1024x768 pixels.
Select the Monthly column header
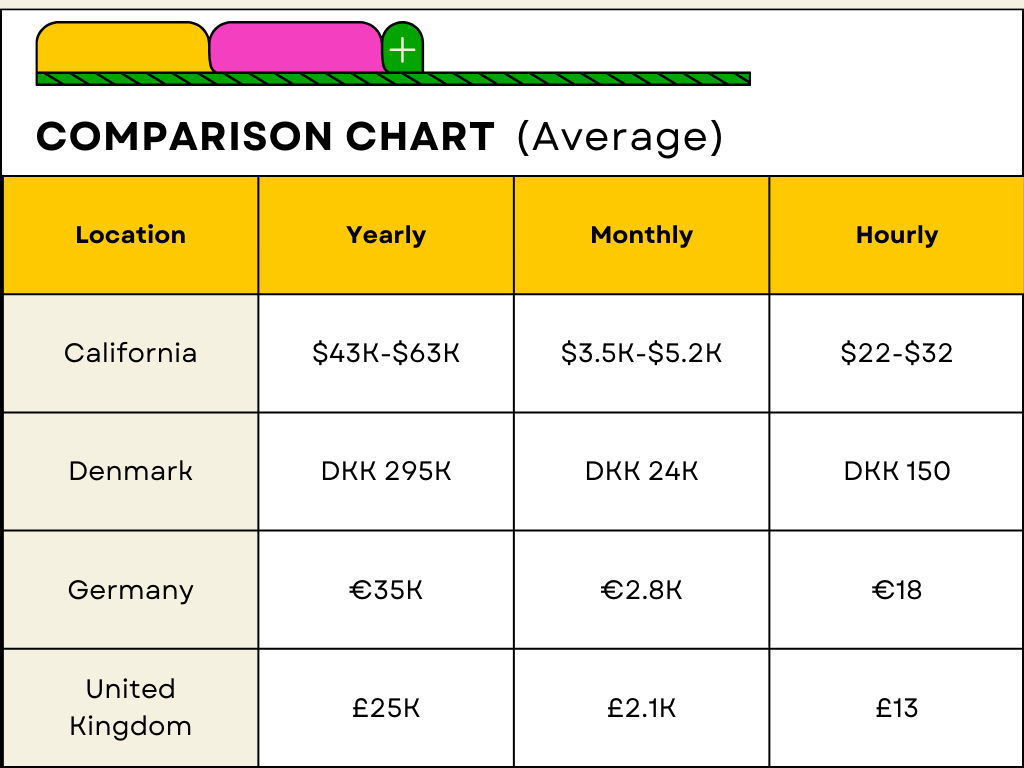[x=642, y=235]
